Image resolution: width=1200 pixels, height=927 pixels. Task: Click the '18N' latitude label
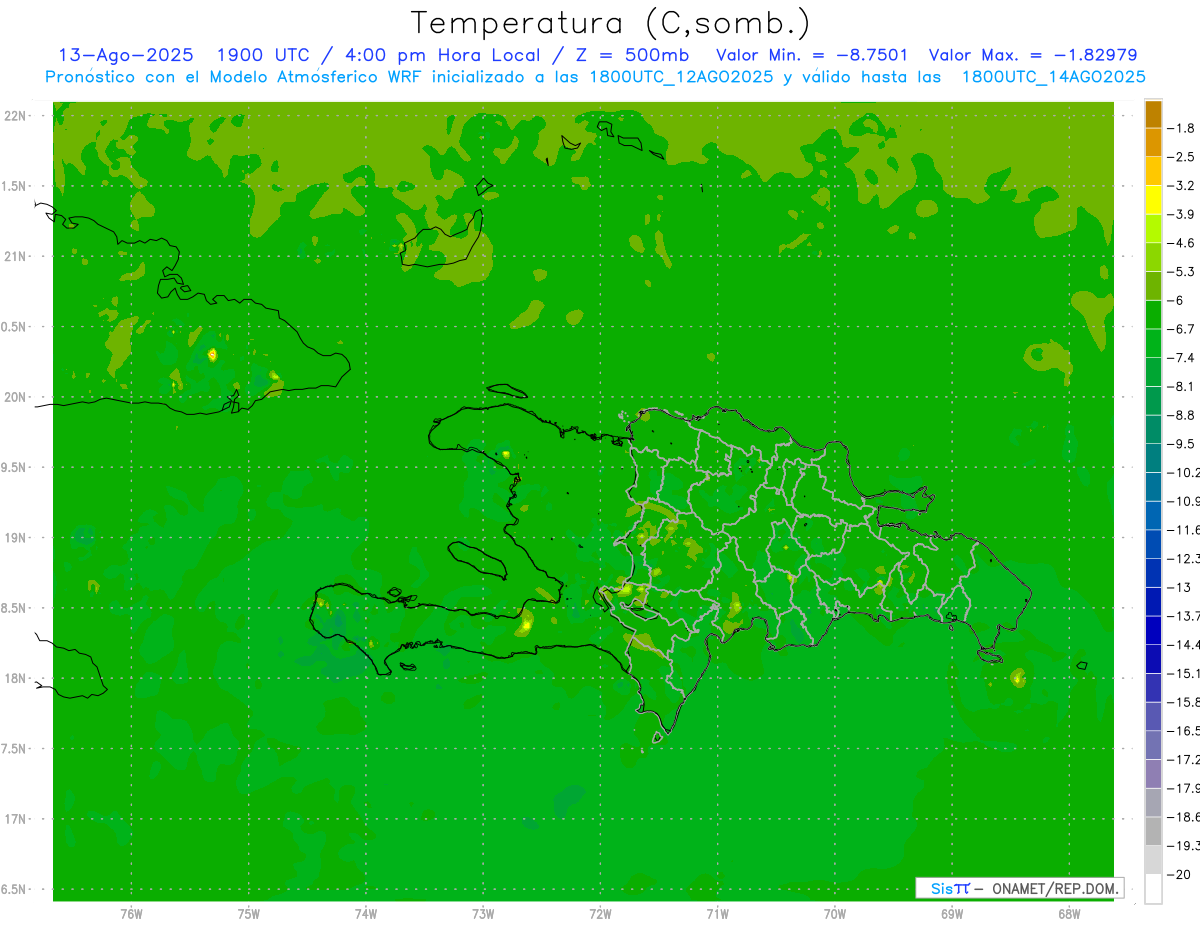coord(17,678)
